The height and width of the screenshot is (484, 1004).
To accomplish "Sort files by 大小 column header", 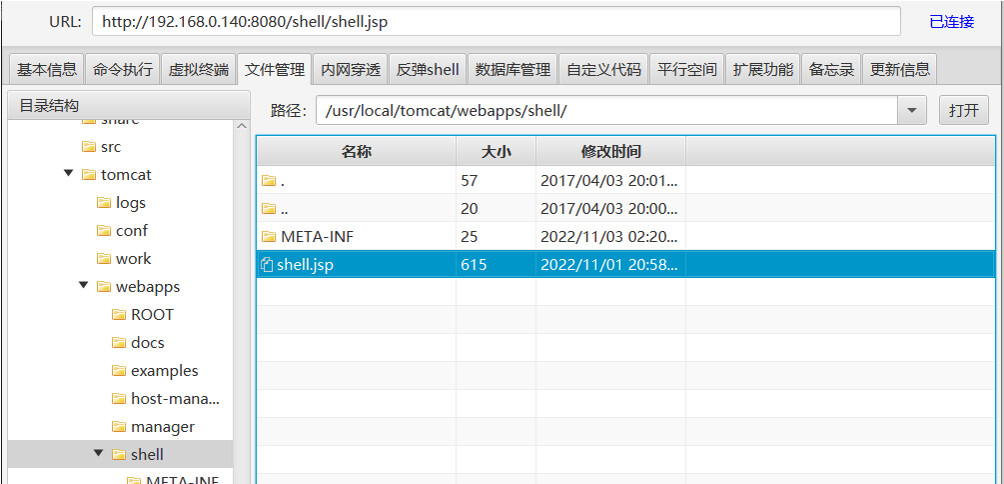I will [x=496, y=152].
